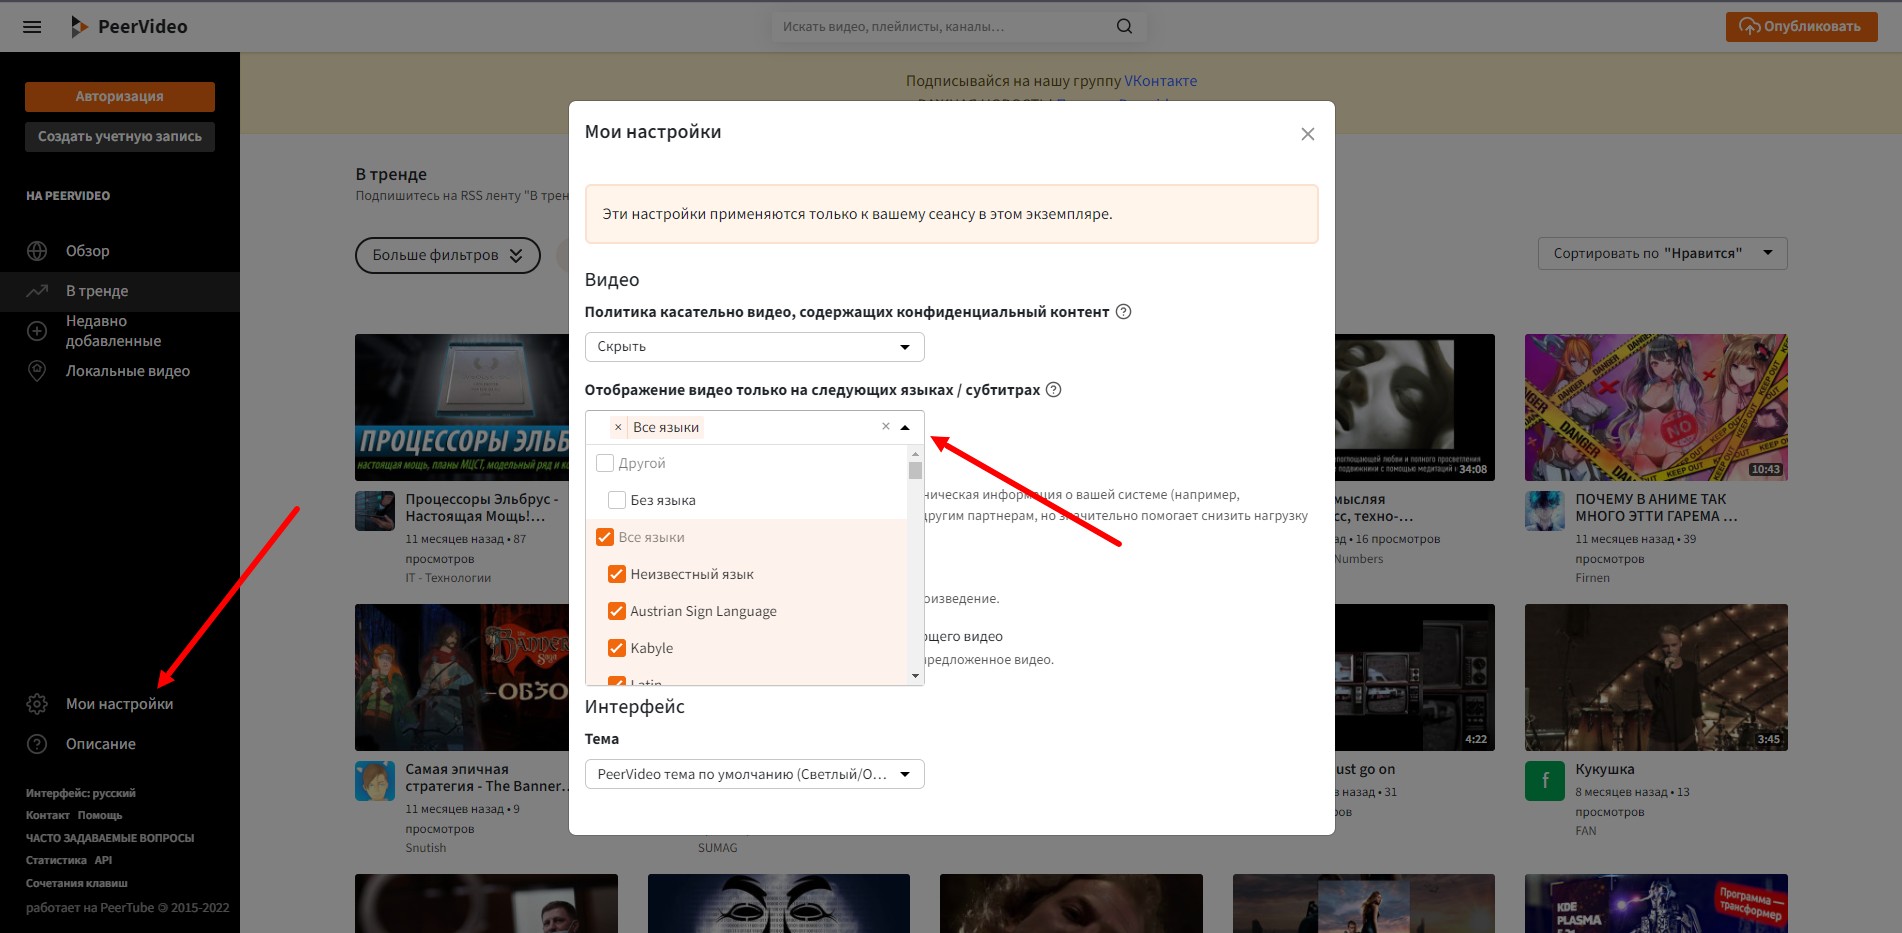Uncheck the "Austrian Sign Language" checkbox
1902x933 pixels.
[617, 611]
